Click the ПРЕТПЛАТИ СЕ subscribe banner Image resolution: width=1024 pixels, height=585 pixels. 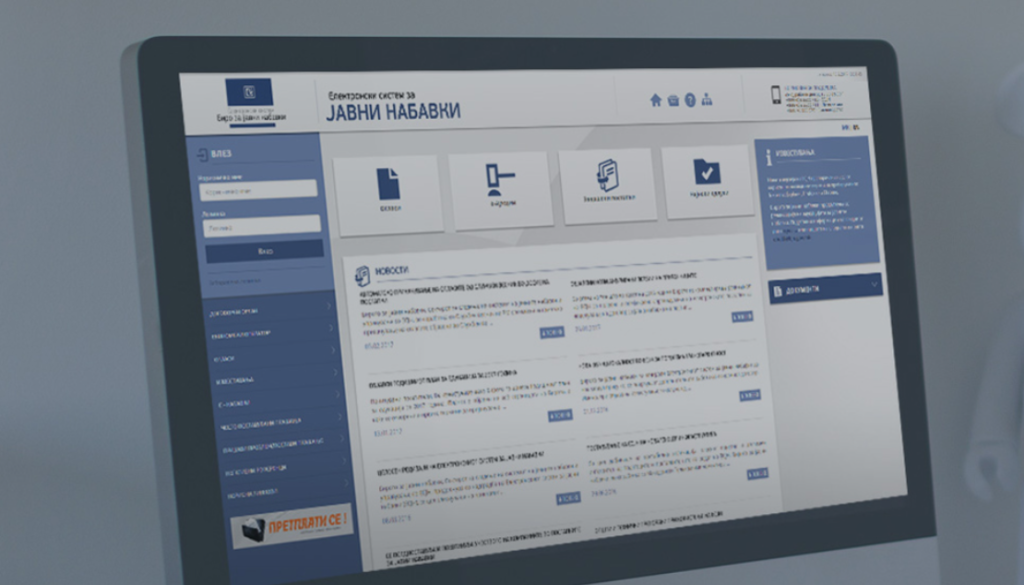[x=290, y=525]
